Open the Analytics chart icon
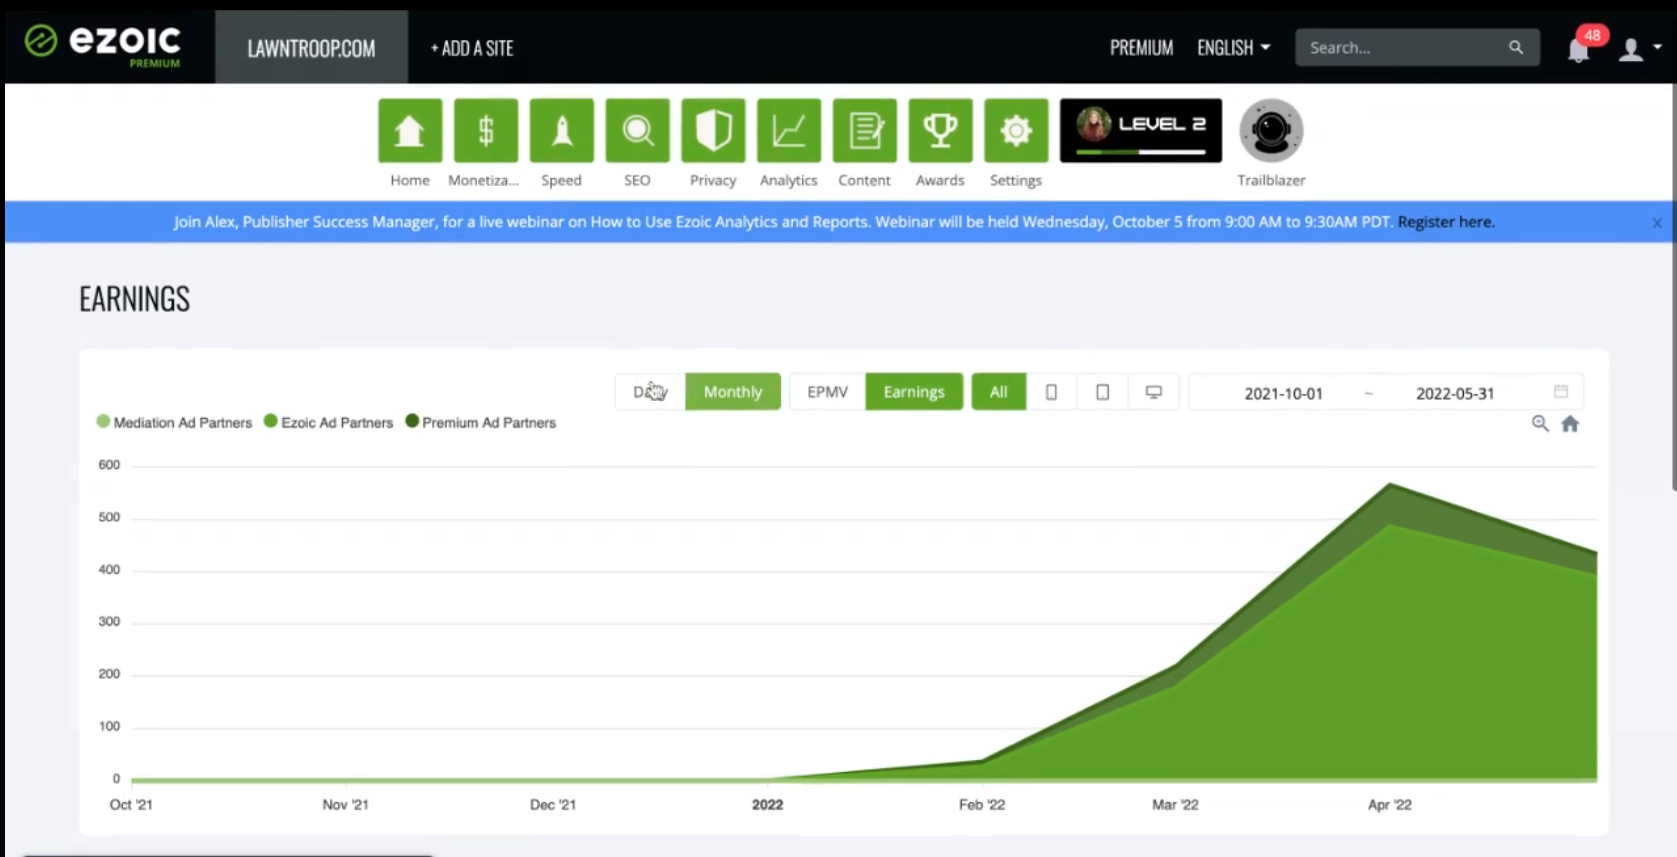This screenshot has width=1677, height=857. click(x=789, y=130)
